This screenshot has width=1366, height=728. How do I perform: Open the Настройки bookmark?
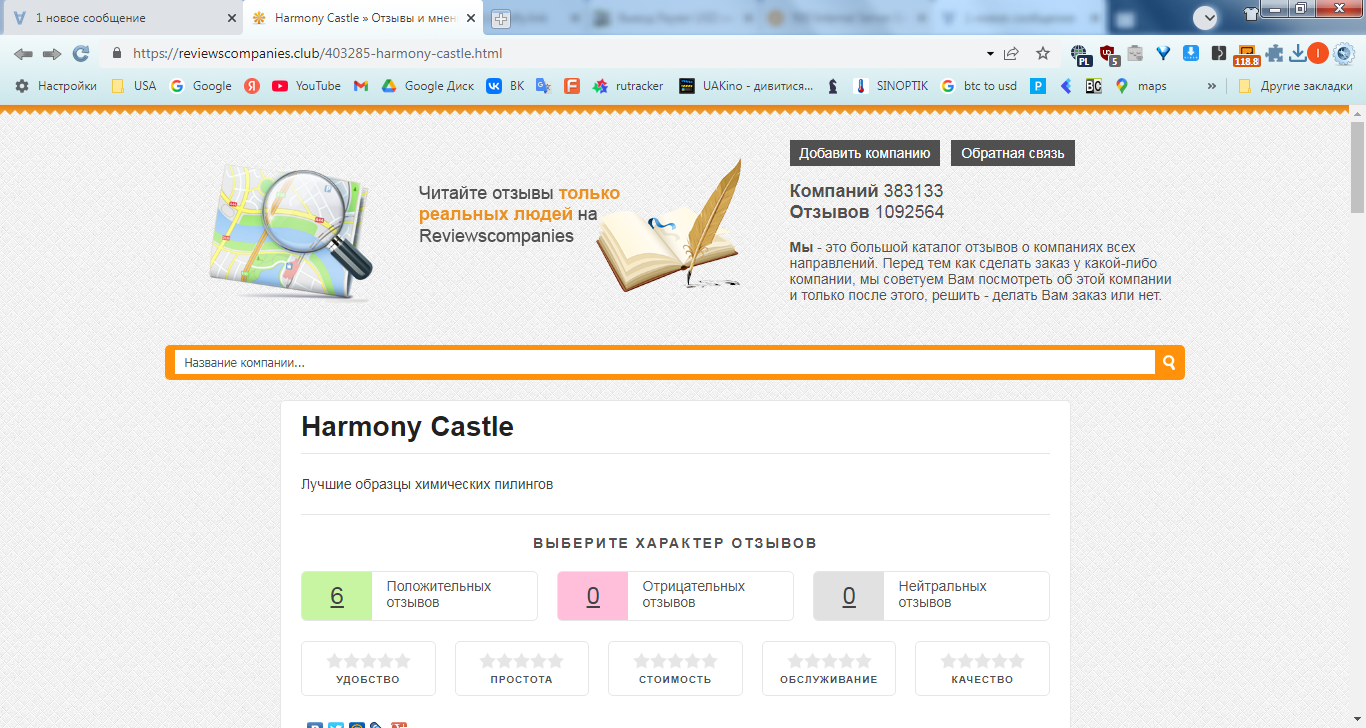coord(56,86)
